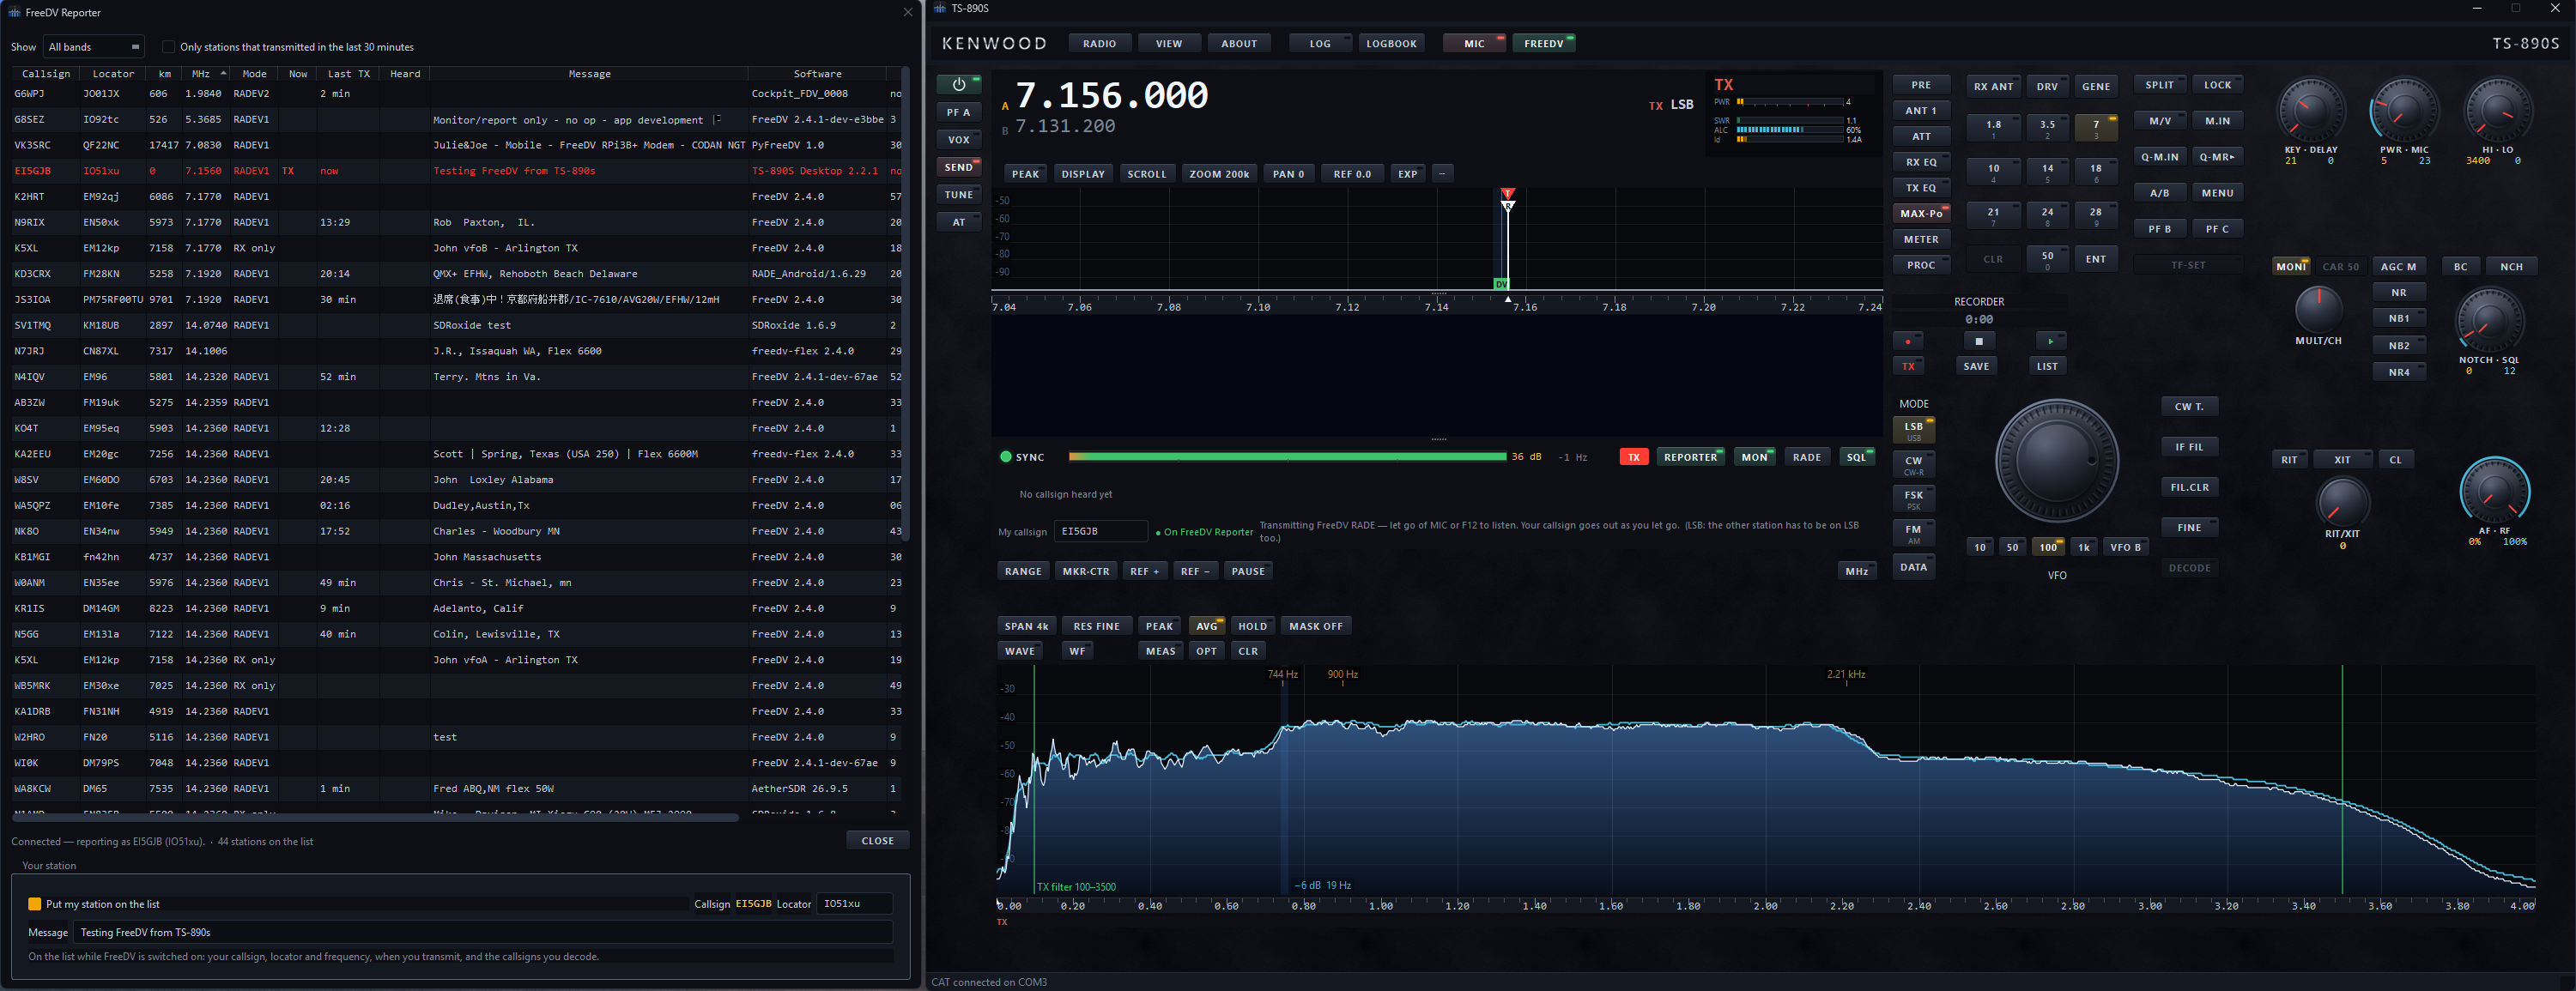This screenshot has height=991, width=2576.
Task: Adjust the MULT/CH knob
Action: [x=2318, y=309]
